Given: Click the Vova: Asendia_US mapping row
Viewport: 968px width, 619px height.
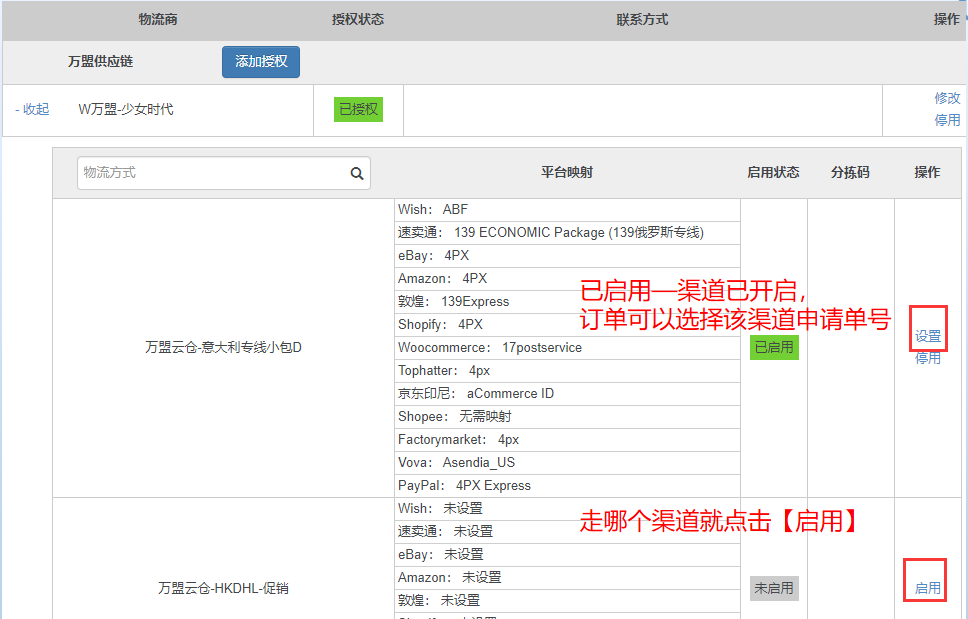Looking at the screenshot, I should [x=567, y=463].
